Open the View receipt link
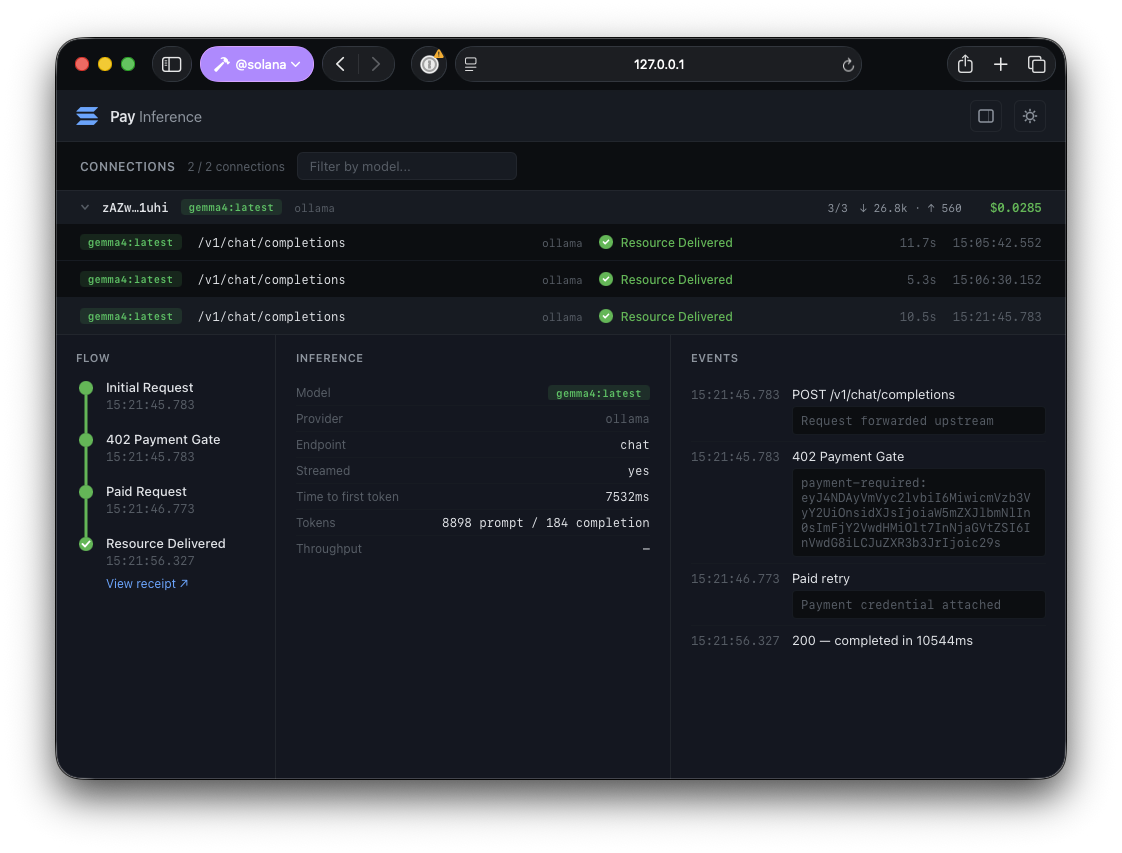The width and height of the screenshot is (1122, 853). (x=147, y=584)
